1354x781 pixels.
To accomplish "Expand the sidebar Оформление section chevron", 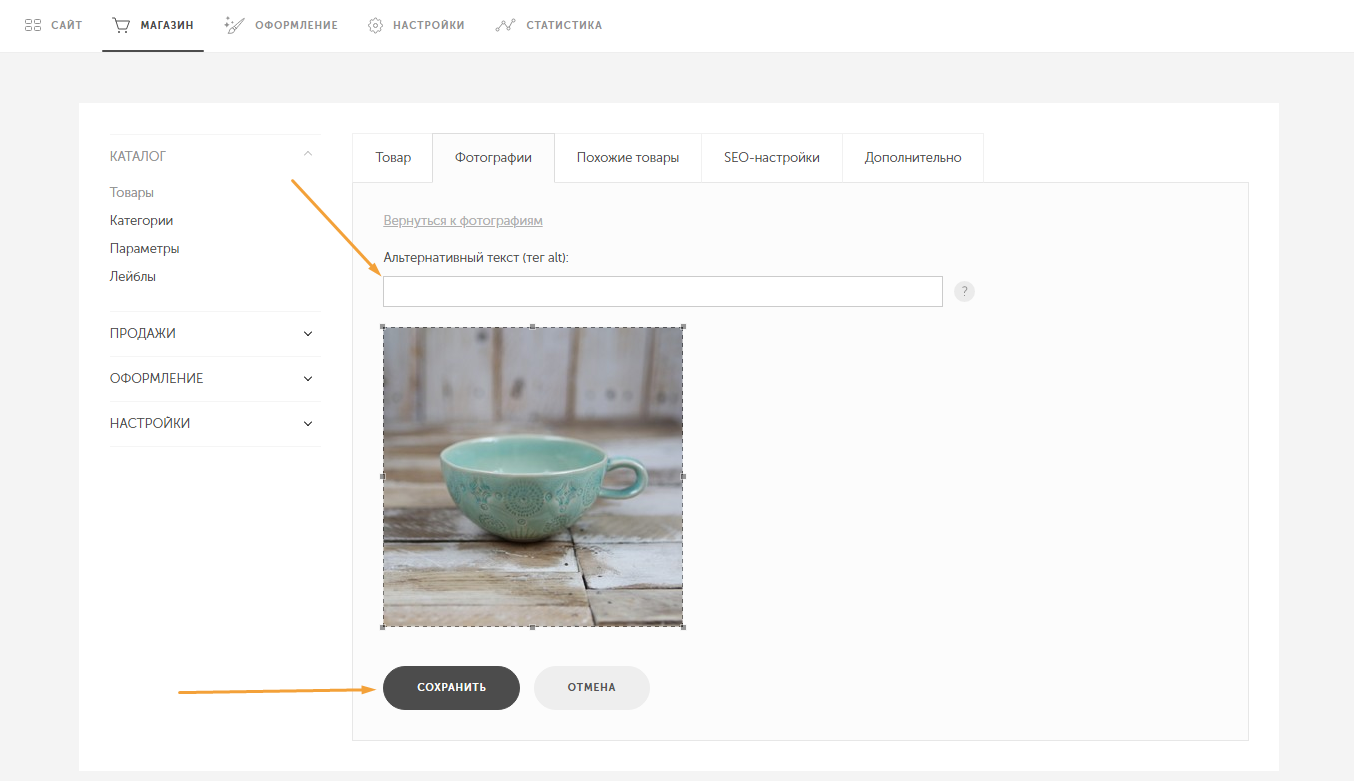I will (308, 379).
